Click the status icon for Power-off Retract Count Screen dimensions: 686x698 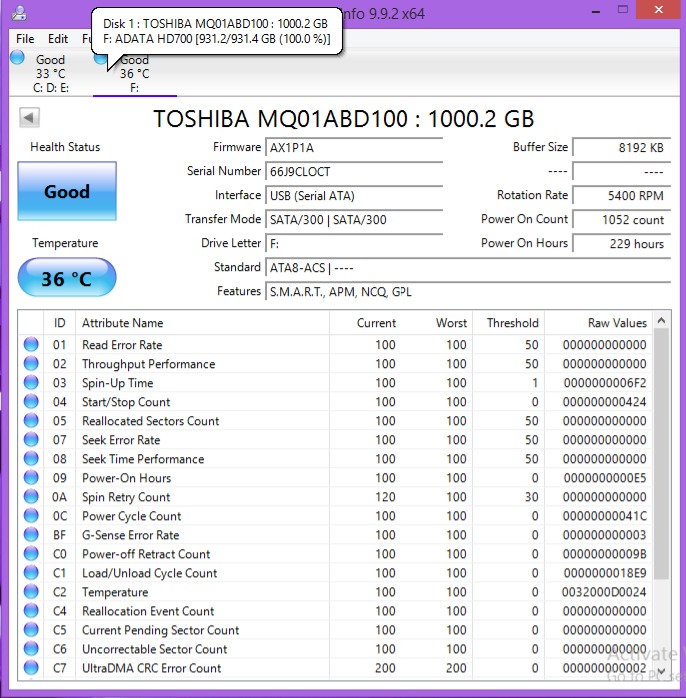[31, 554]
